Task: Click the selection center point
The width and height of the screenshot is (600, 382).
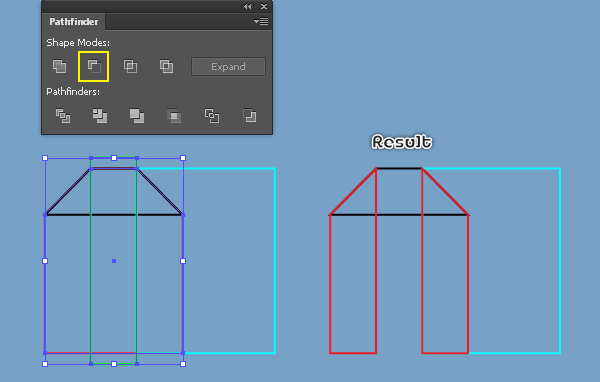Action: [114, 261]
